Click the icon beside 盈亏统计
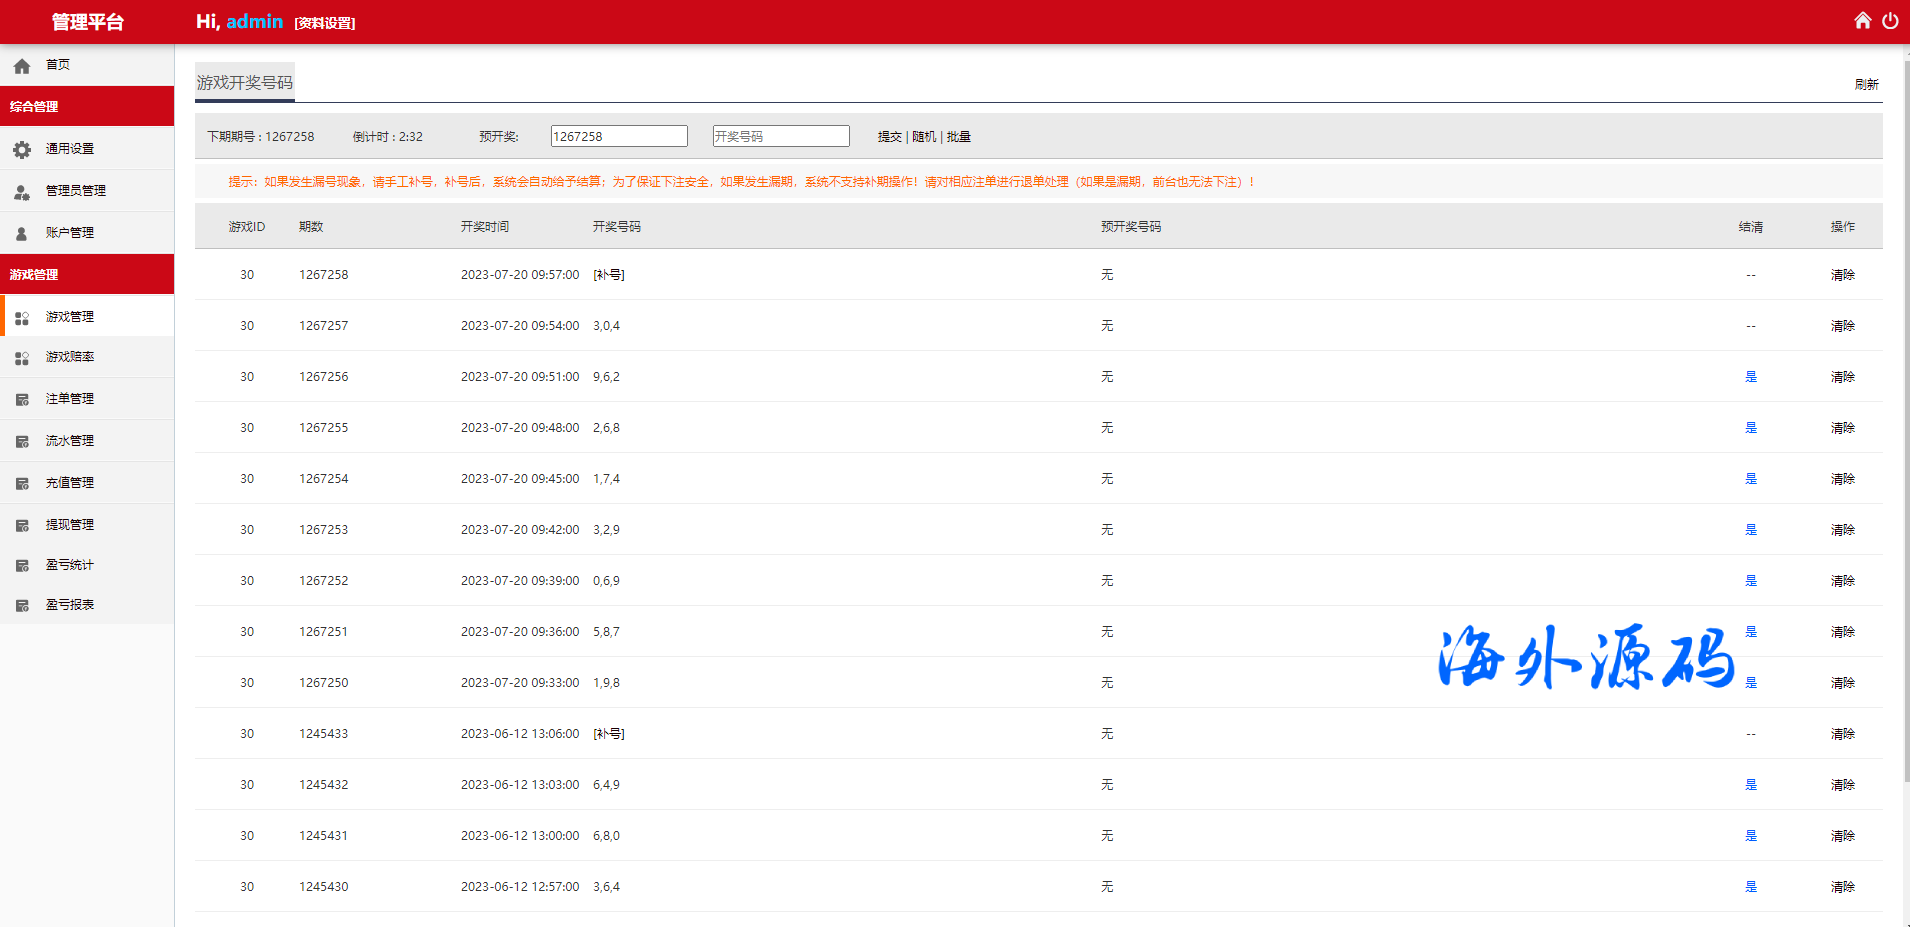The width and height of the screenshot is (1910, 927). pyautogui.click(x=22, y=566)
